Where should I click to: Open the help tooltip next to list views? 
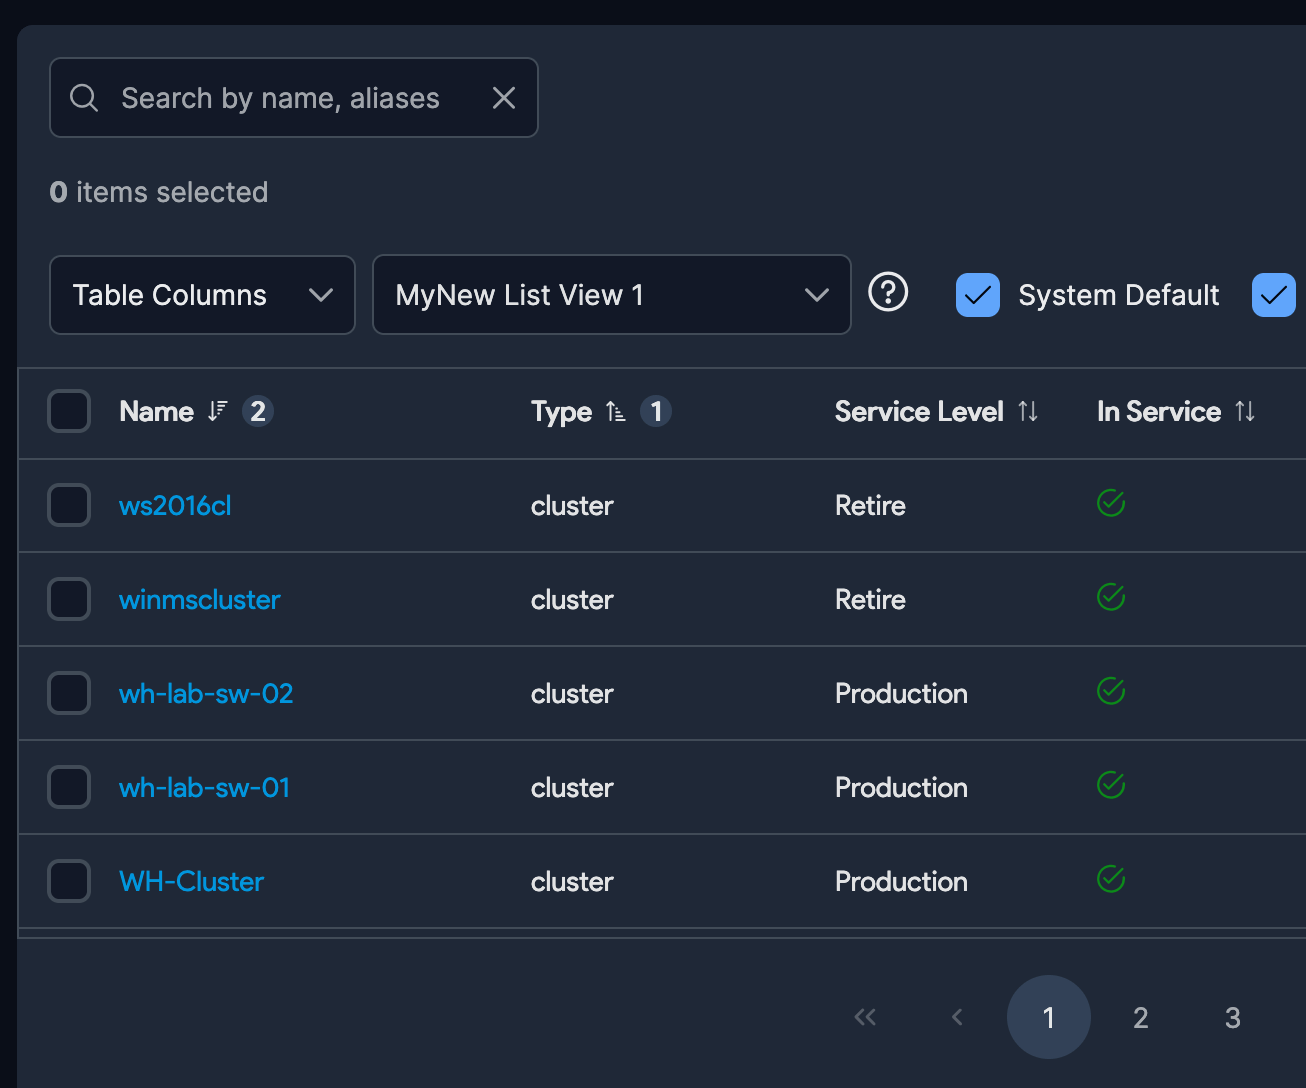888,293
